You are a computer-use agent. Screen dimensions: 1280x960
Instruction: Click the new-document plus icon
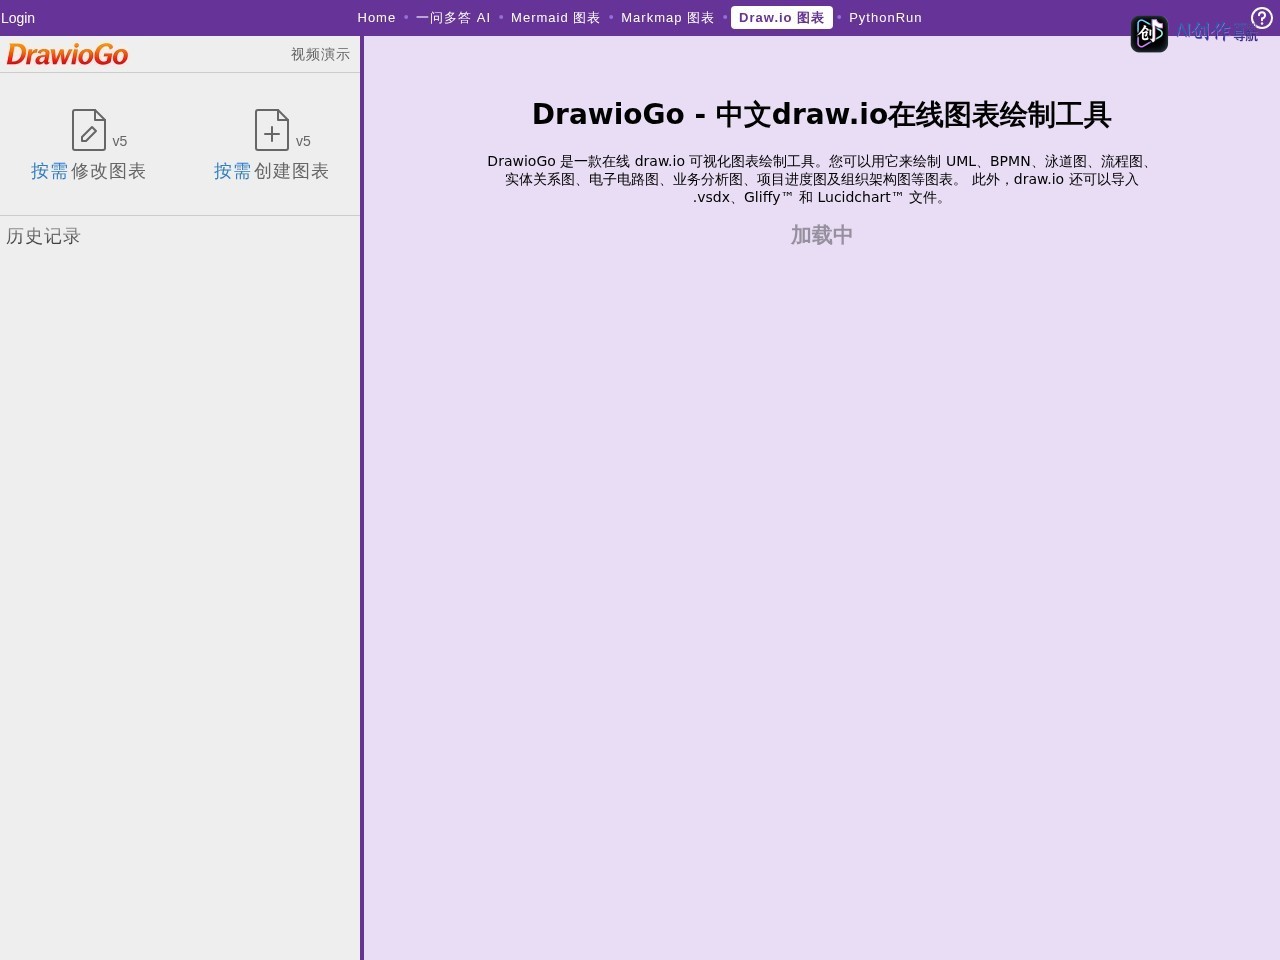pyautogui.click(x=272, y=130)
